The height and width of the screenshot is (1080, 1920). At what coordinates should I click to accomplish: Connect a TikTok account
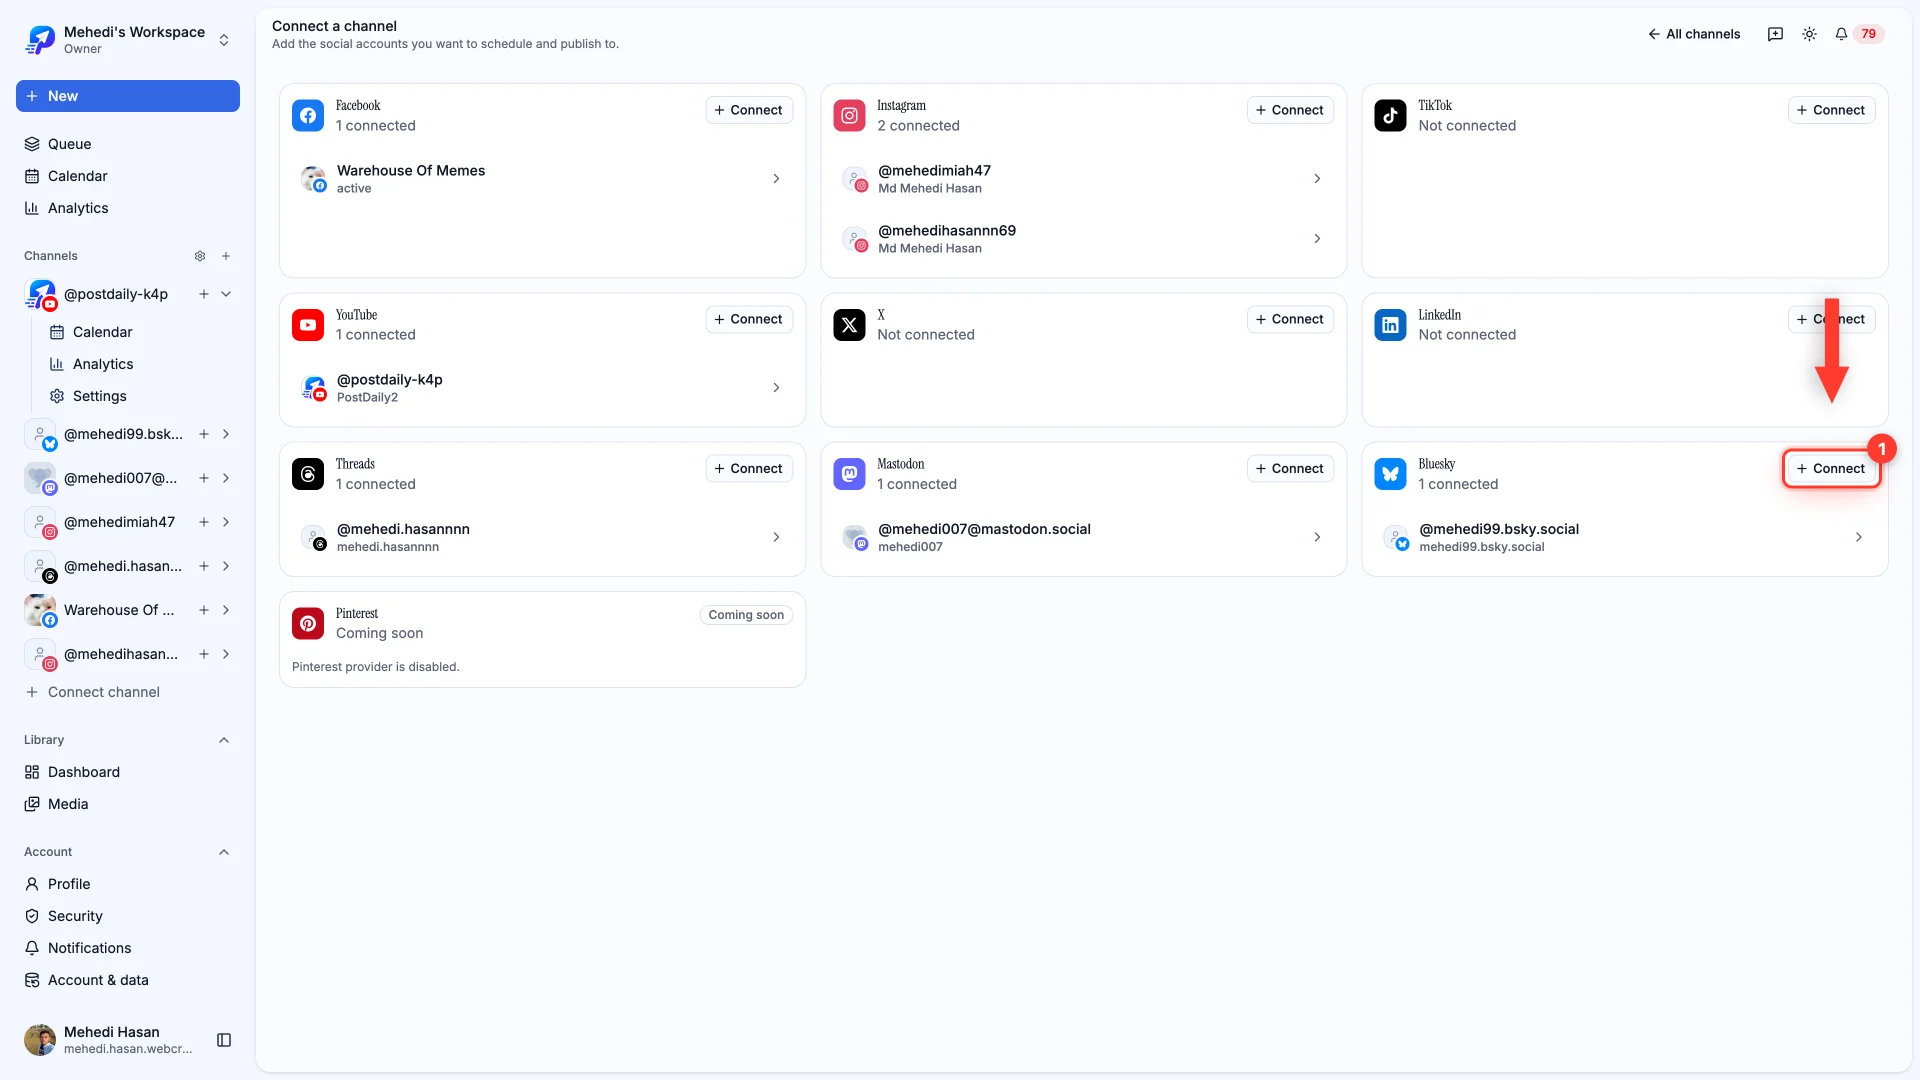[x=1831, y=110]
